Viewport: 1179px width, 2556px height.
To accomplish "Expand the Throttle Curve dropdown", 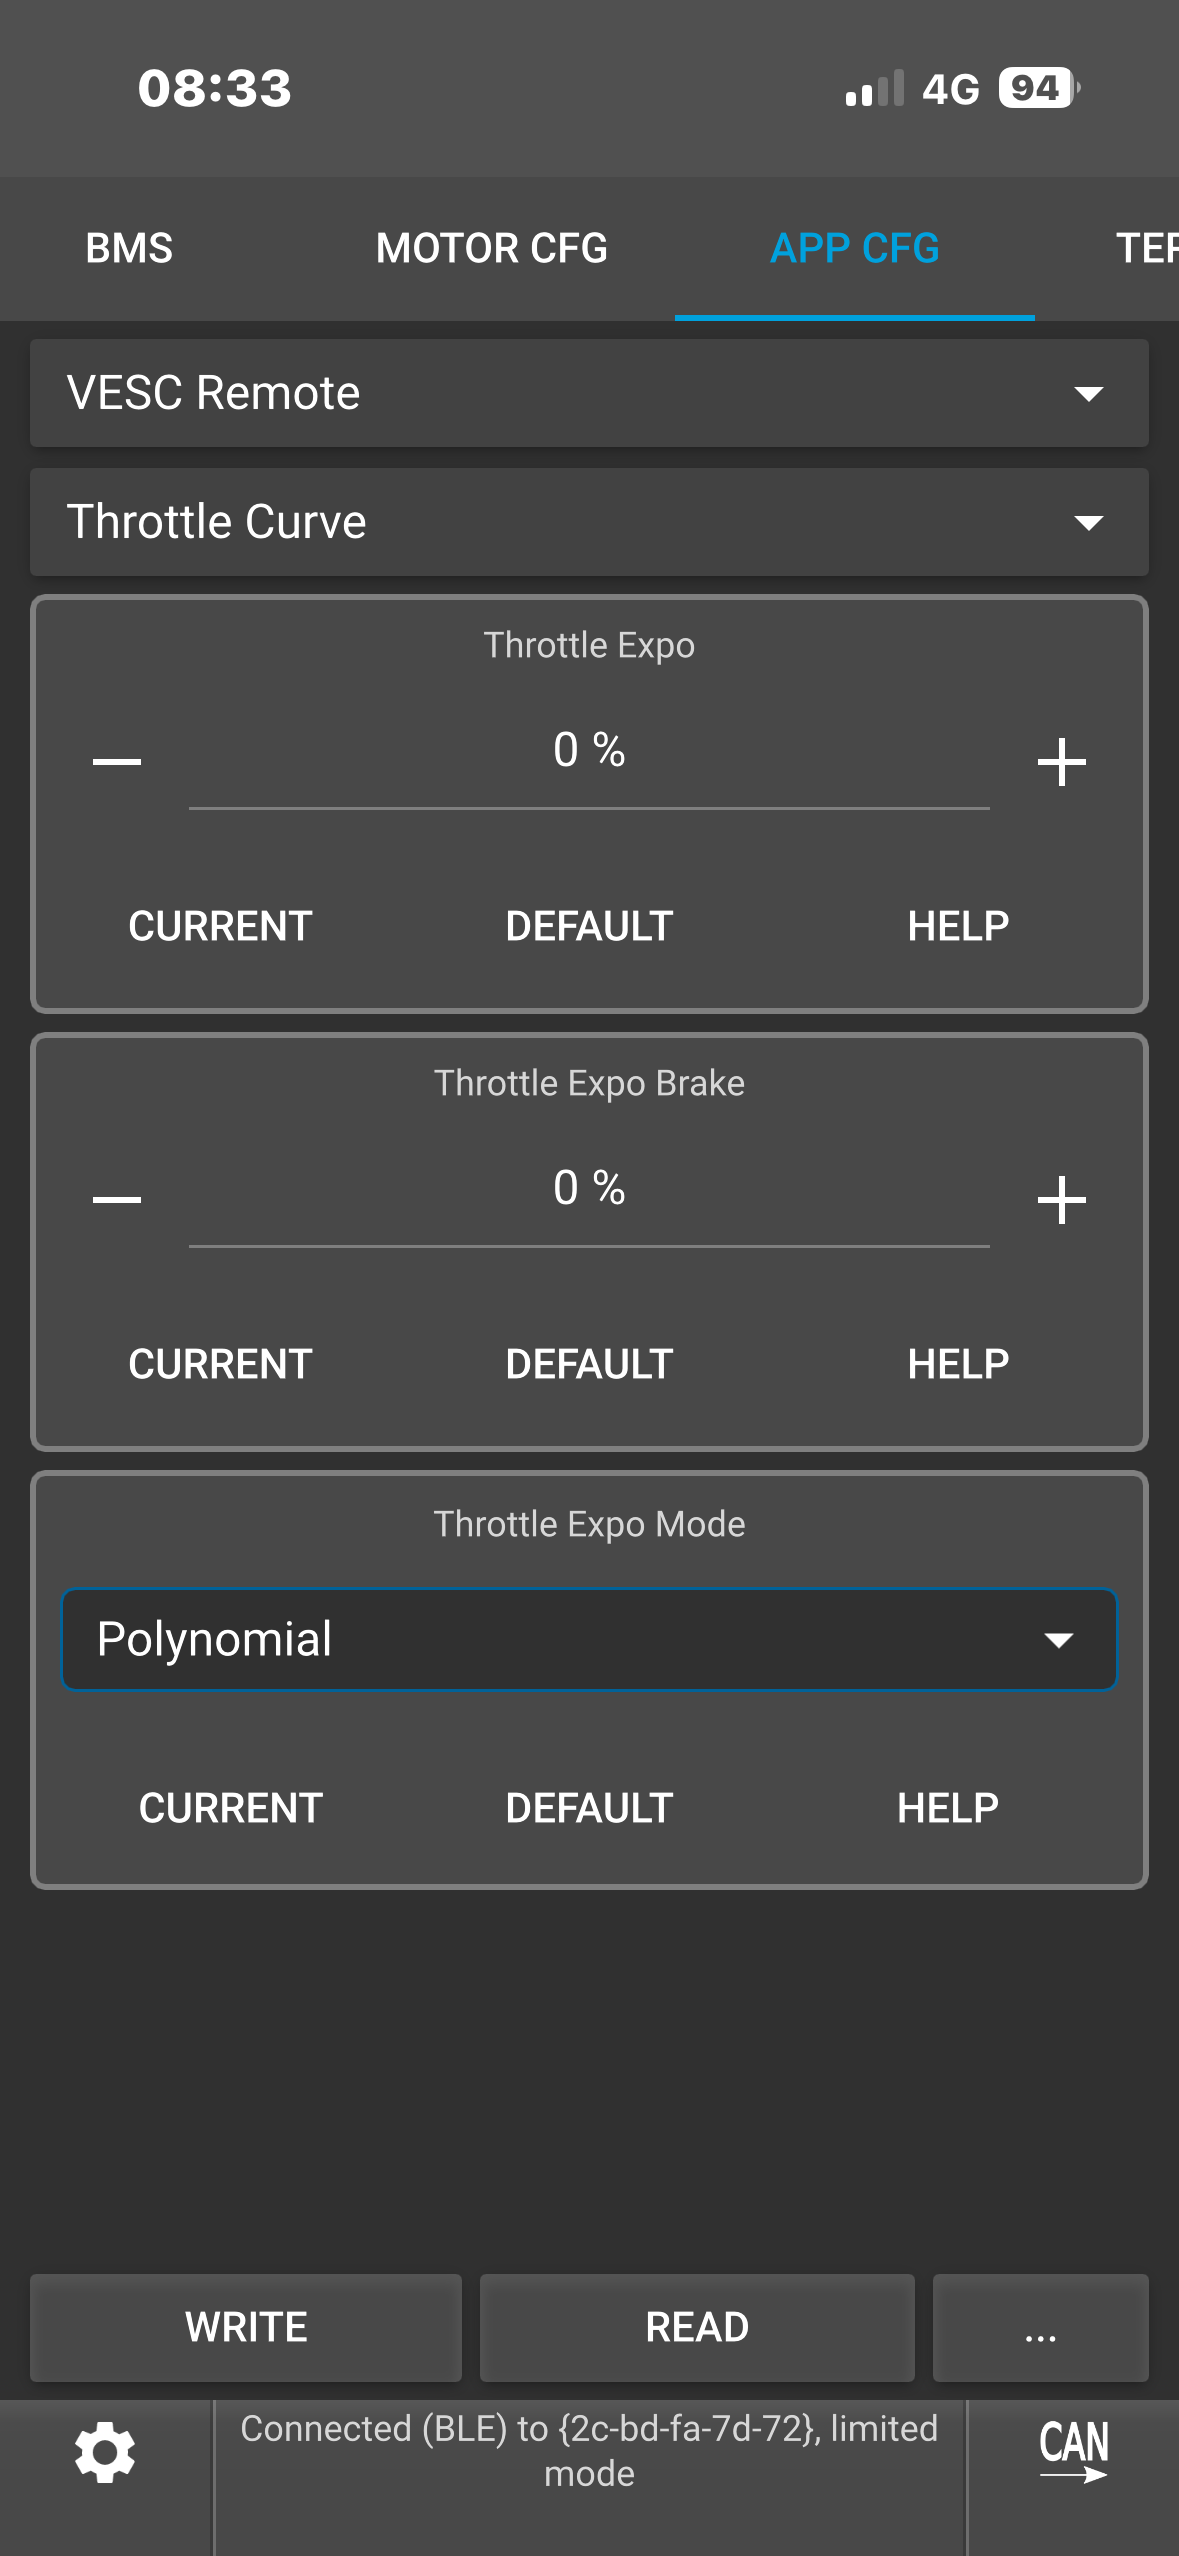I will tap(589, 522).
